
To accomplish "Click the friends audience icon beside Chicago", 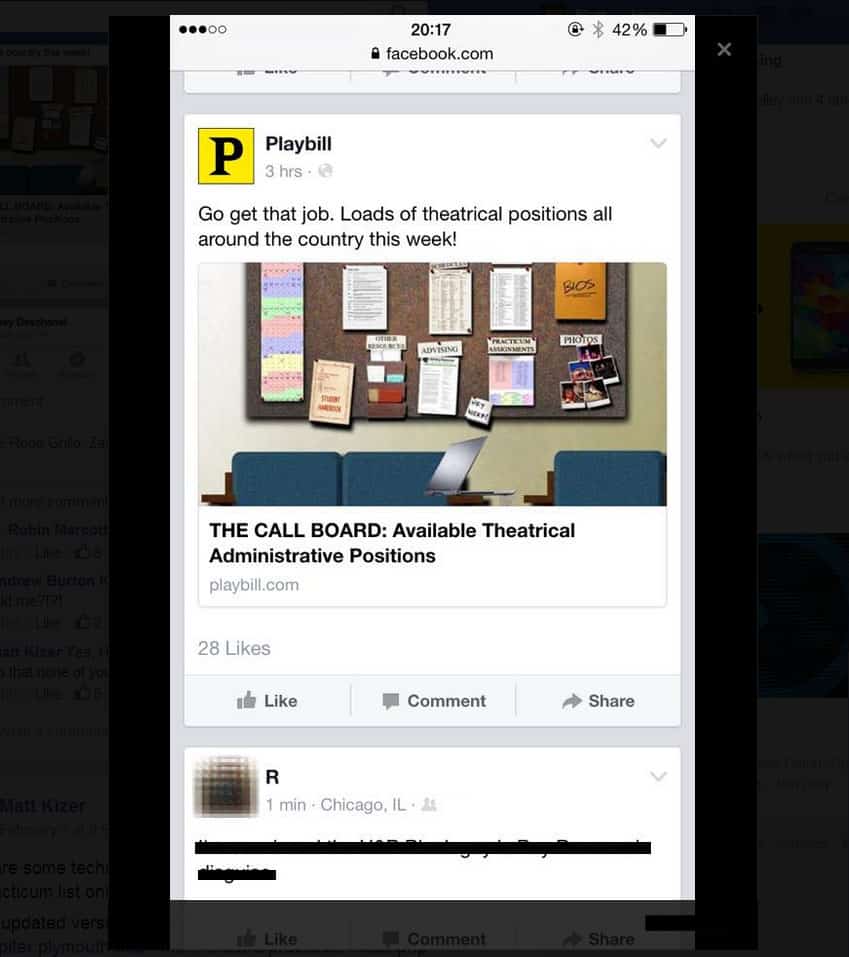I will coord(429,804).
